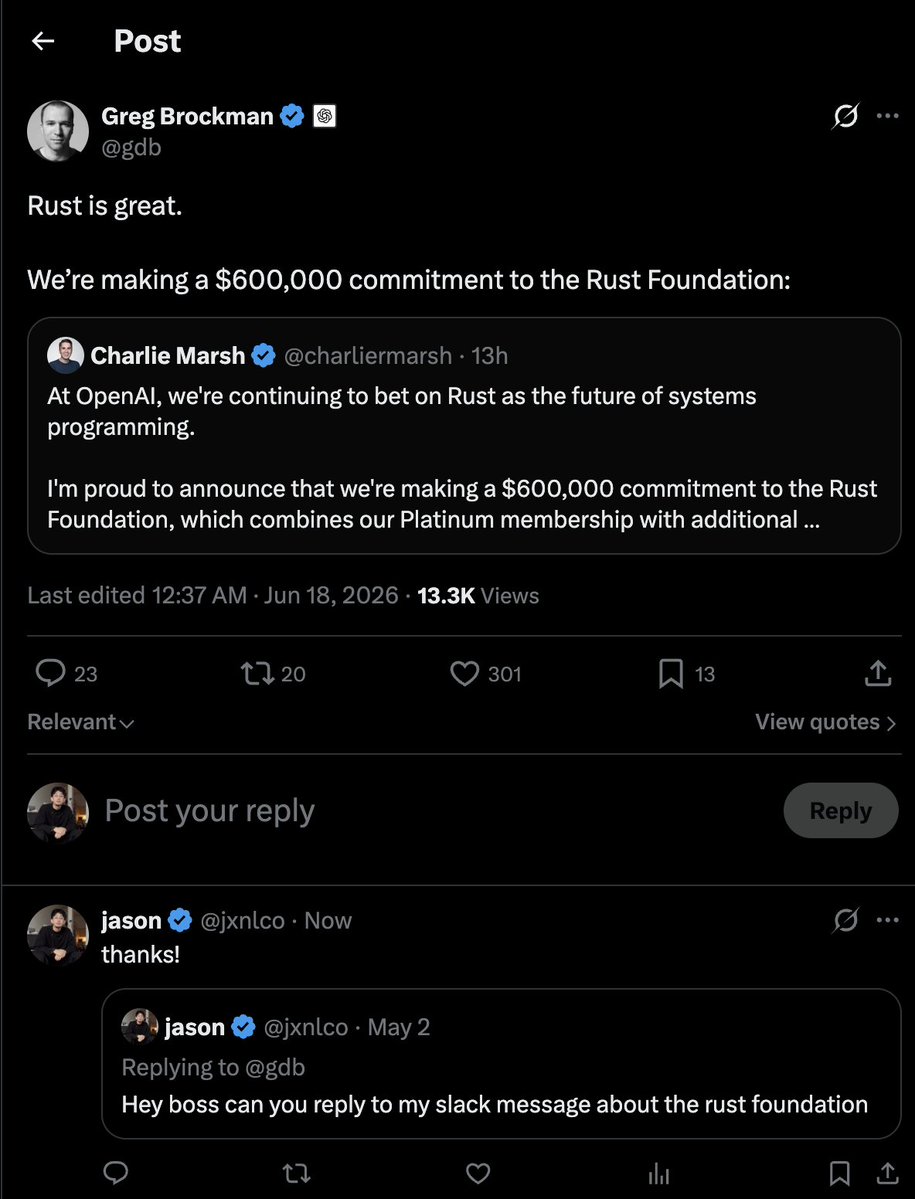The image size is (915, 1199).
Task: Open View quotes link
Action: tap(826, 722)
